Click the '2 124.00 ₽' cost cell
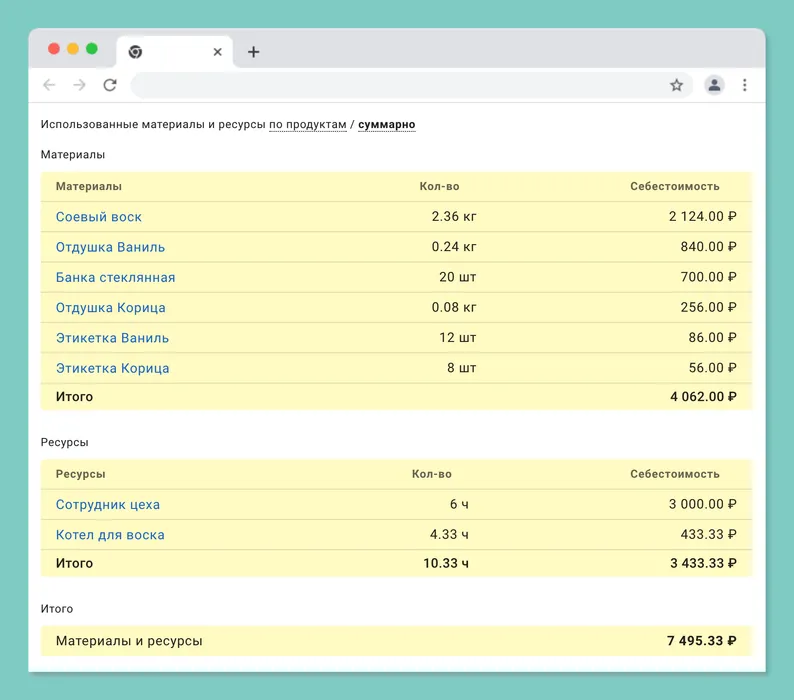794x700 pixels. tap(702, 216)
